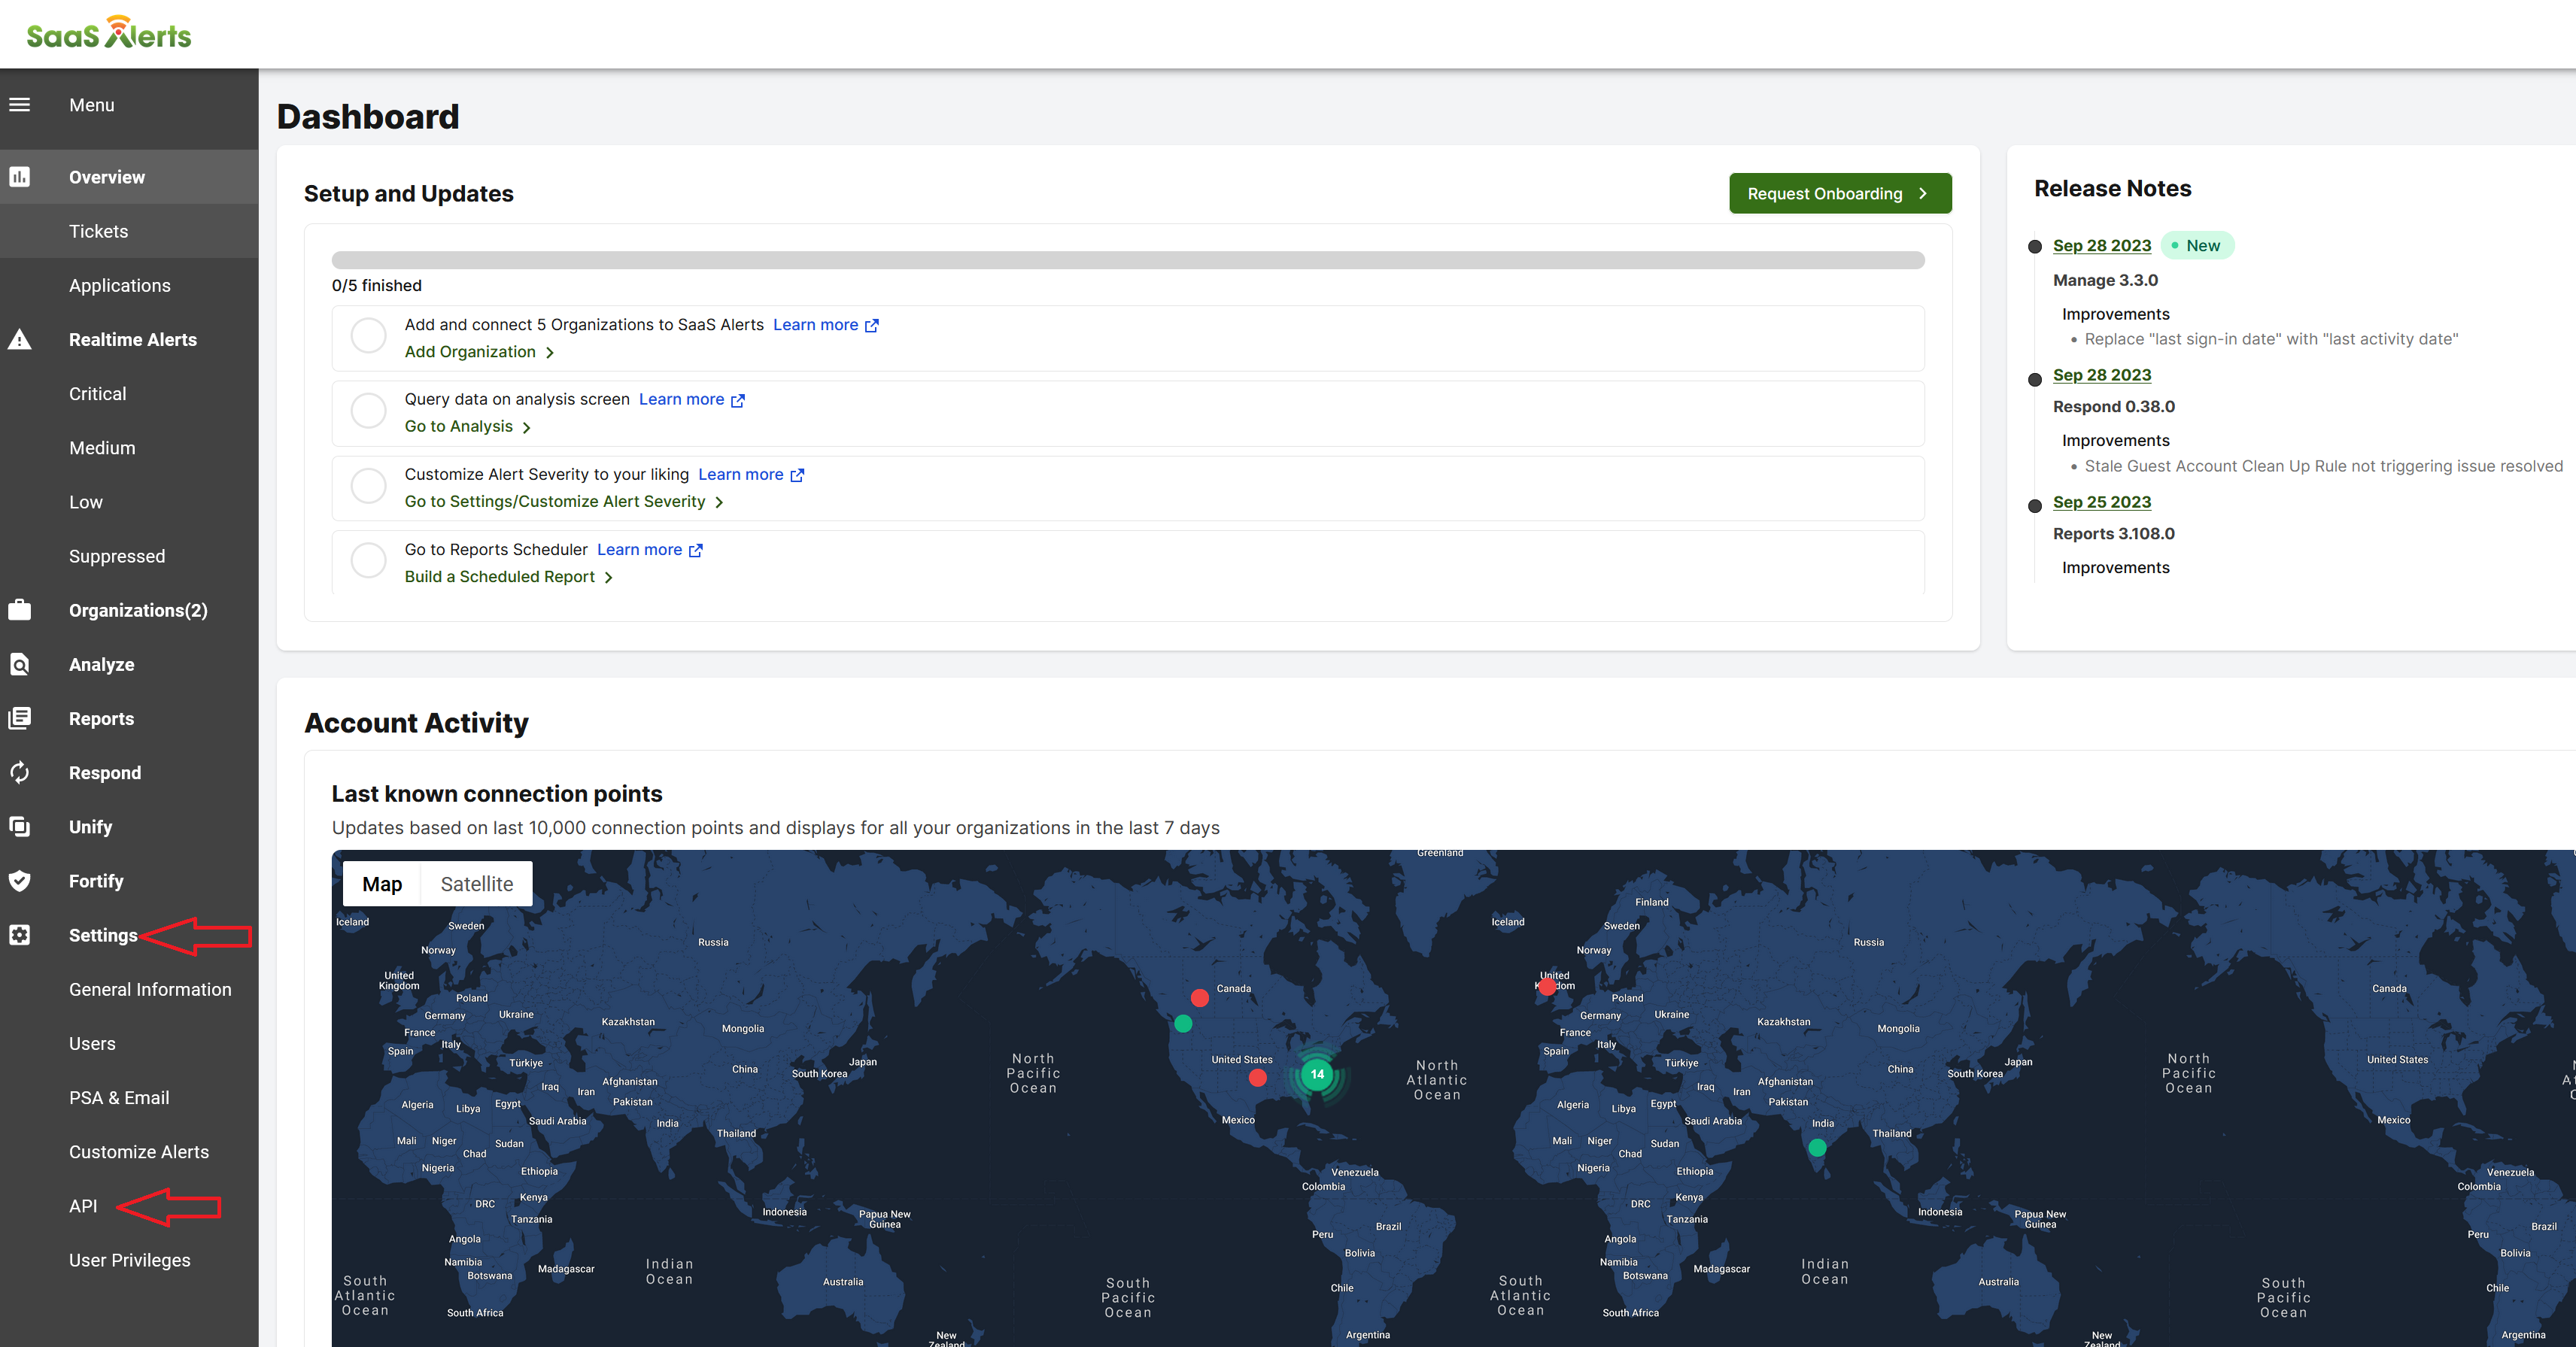The image size is (2576, 1347).
Task: Open the Tickets menu item
Action: pyautogui.click(x=129, y=231)
